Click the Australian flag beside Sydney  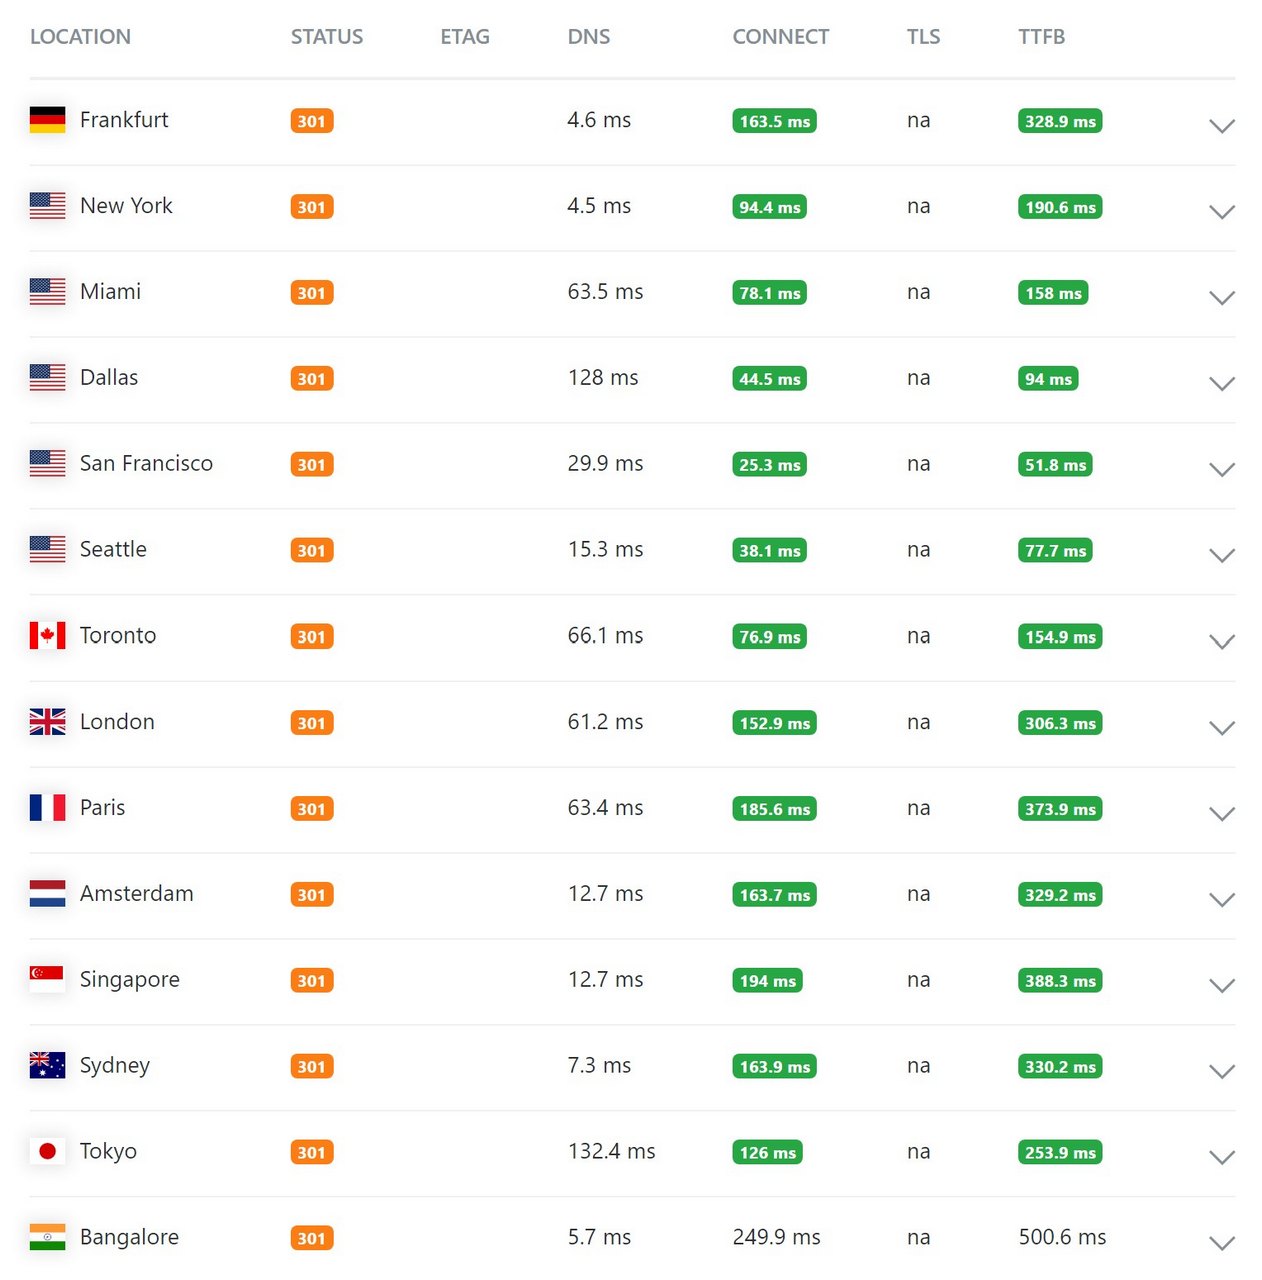(x=47, y=1066)
